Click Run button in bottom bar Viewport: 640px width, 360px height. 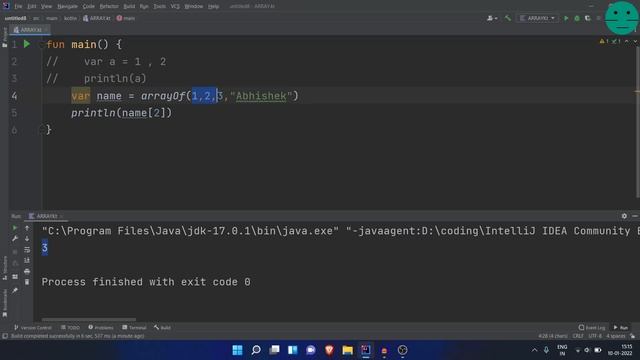pos(621,327)
